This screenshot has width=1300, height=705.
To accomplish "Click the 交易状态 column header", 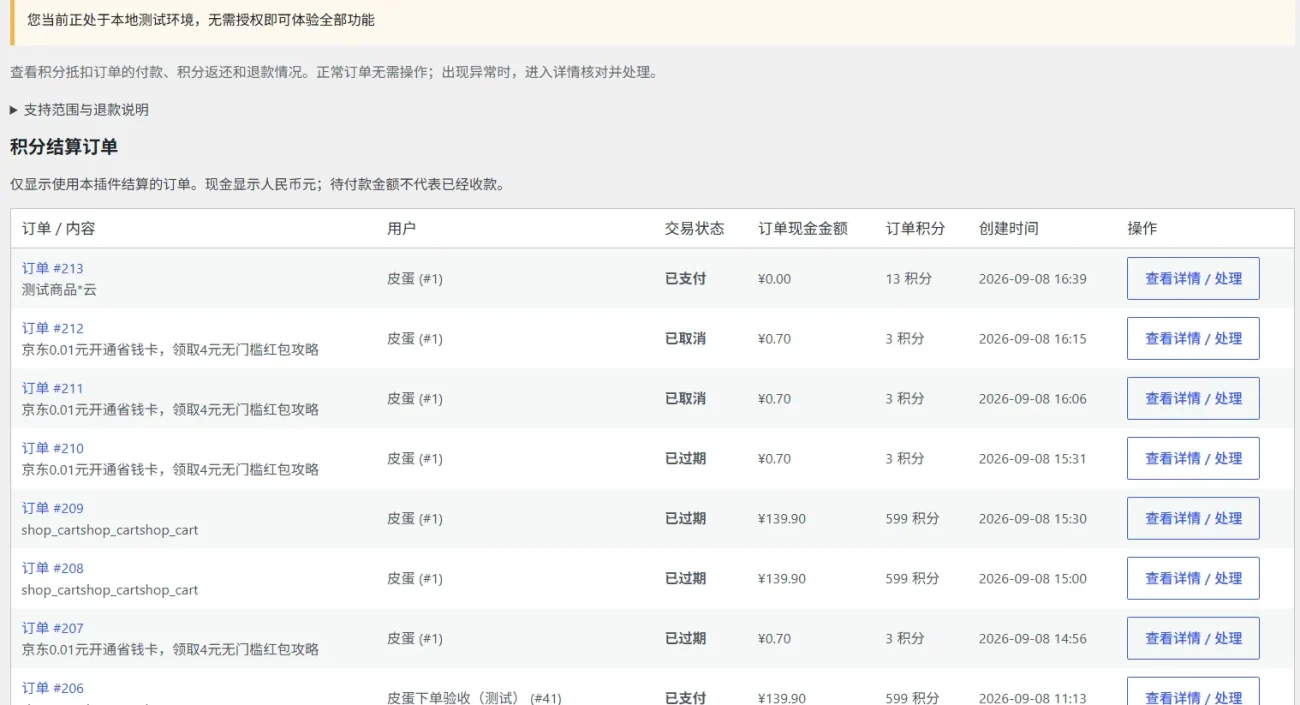I will (694, 229).
